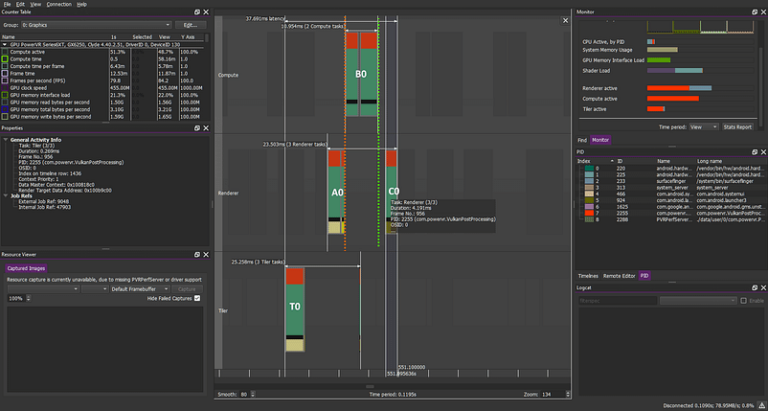Select the red com.powervr PID color swatch
This screenshot has height=411, width=768.
pos(589,214)
